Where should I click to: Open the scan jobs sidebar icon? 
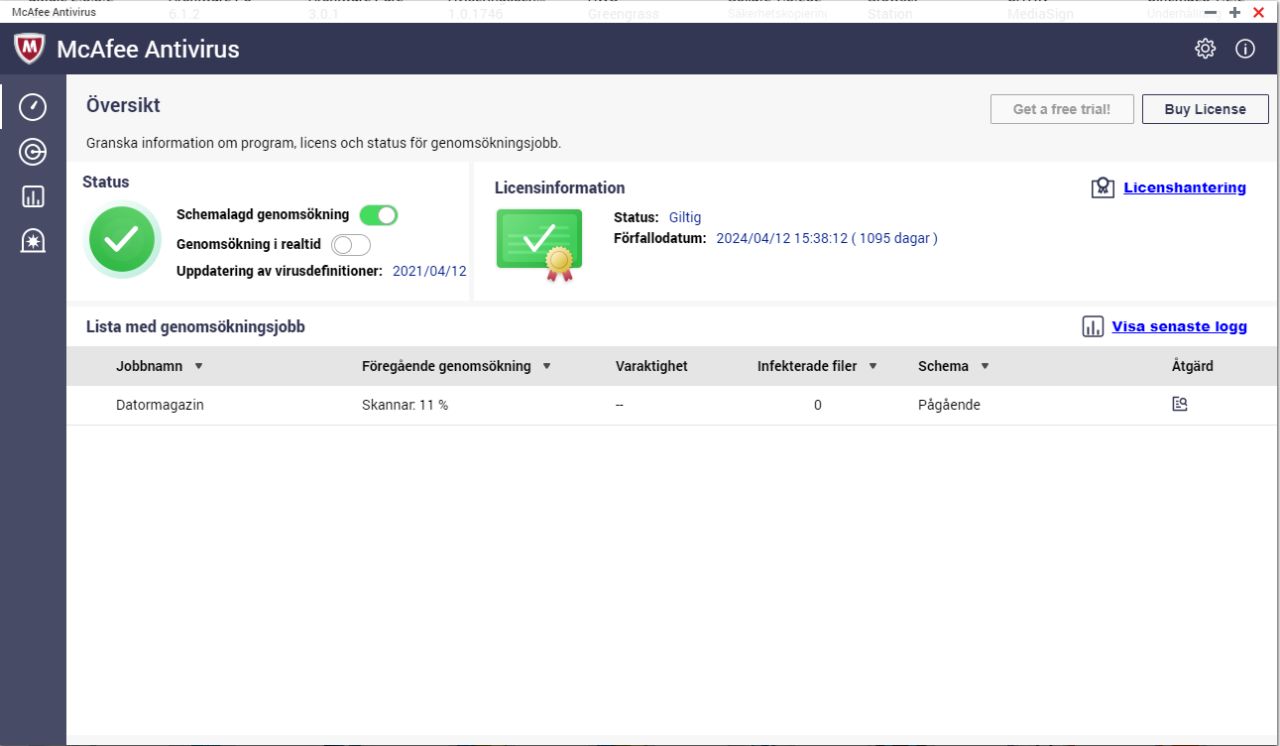[x=33, y=152]
